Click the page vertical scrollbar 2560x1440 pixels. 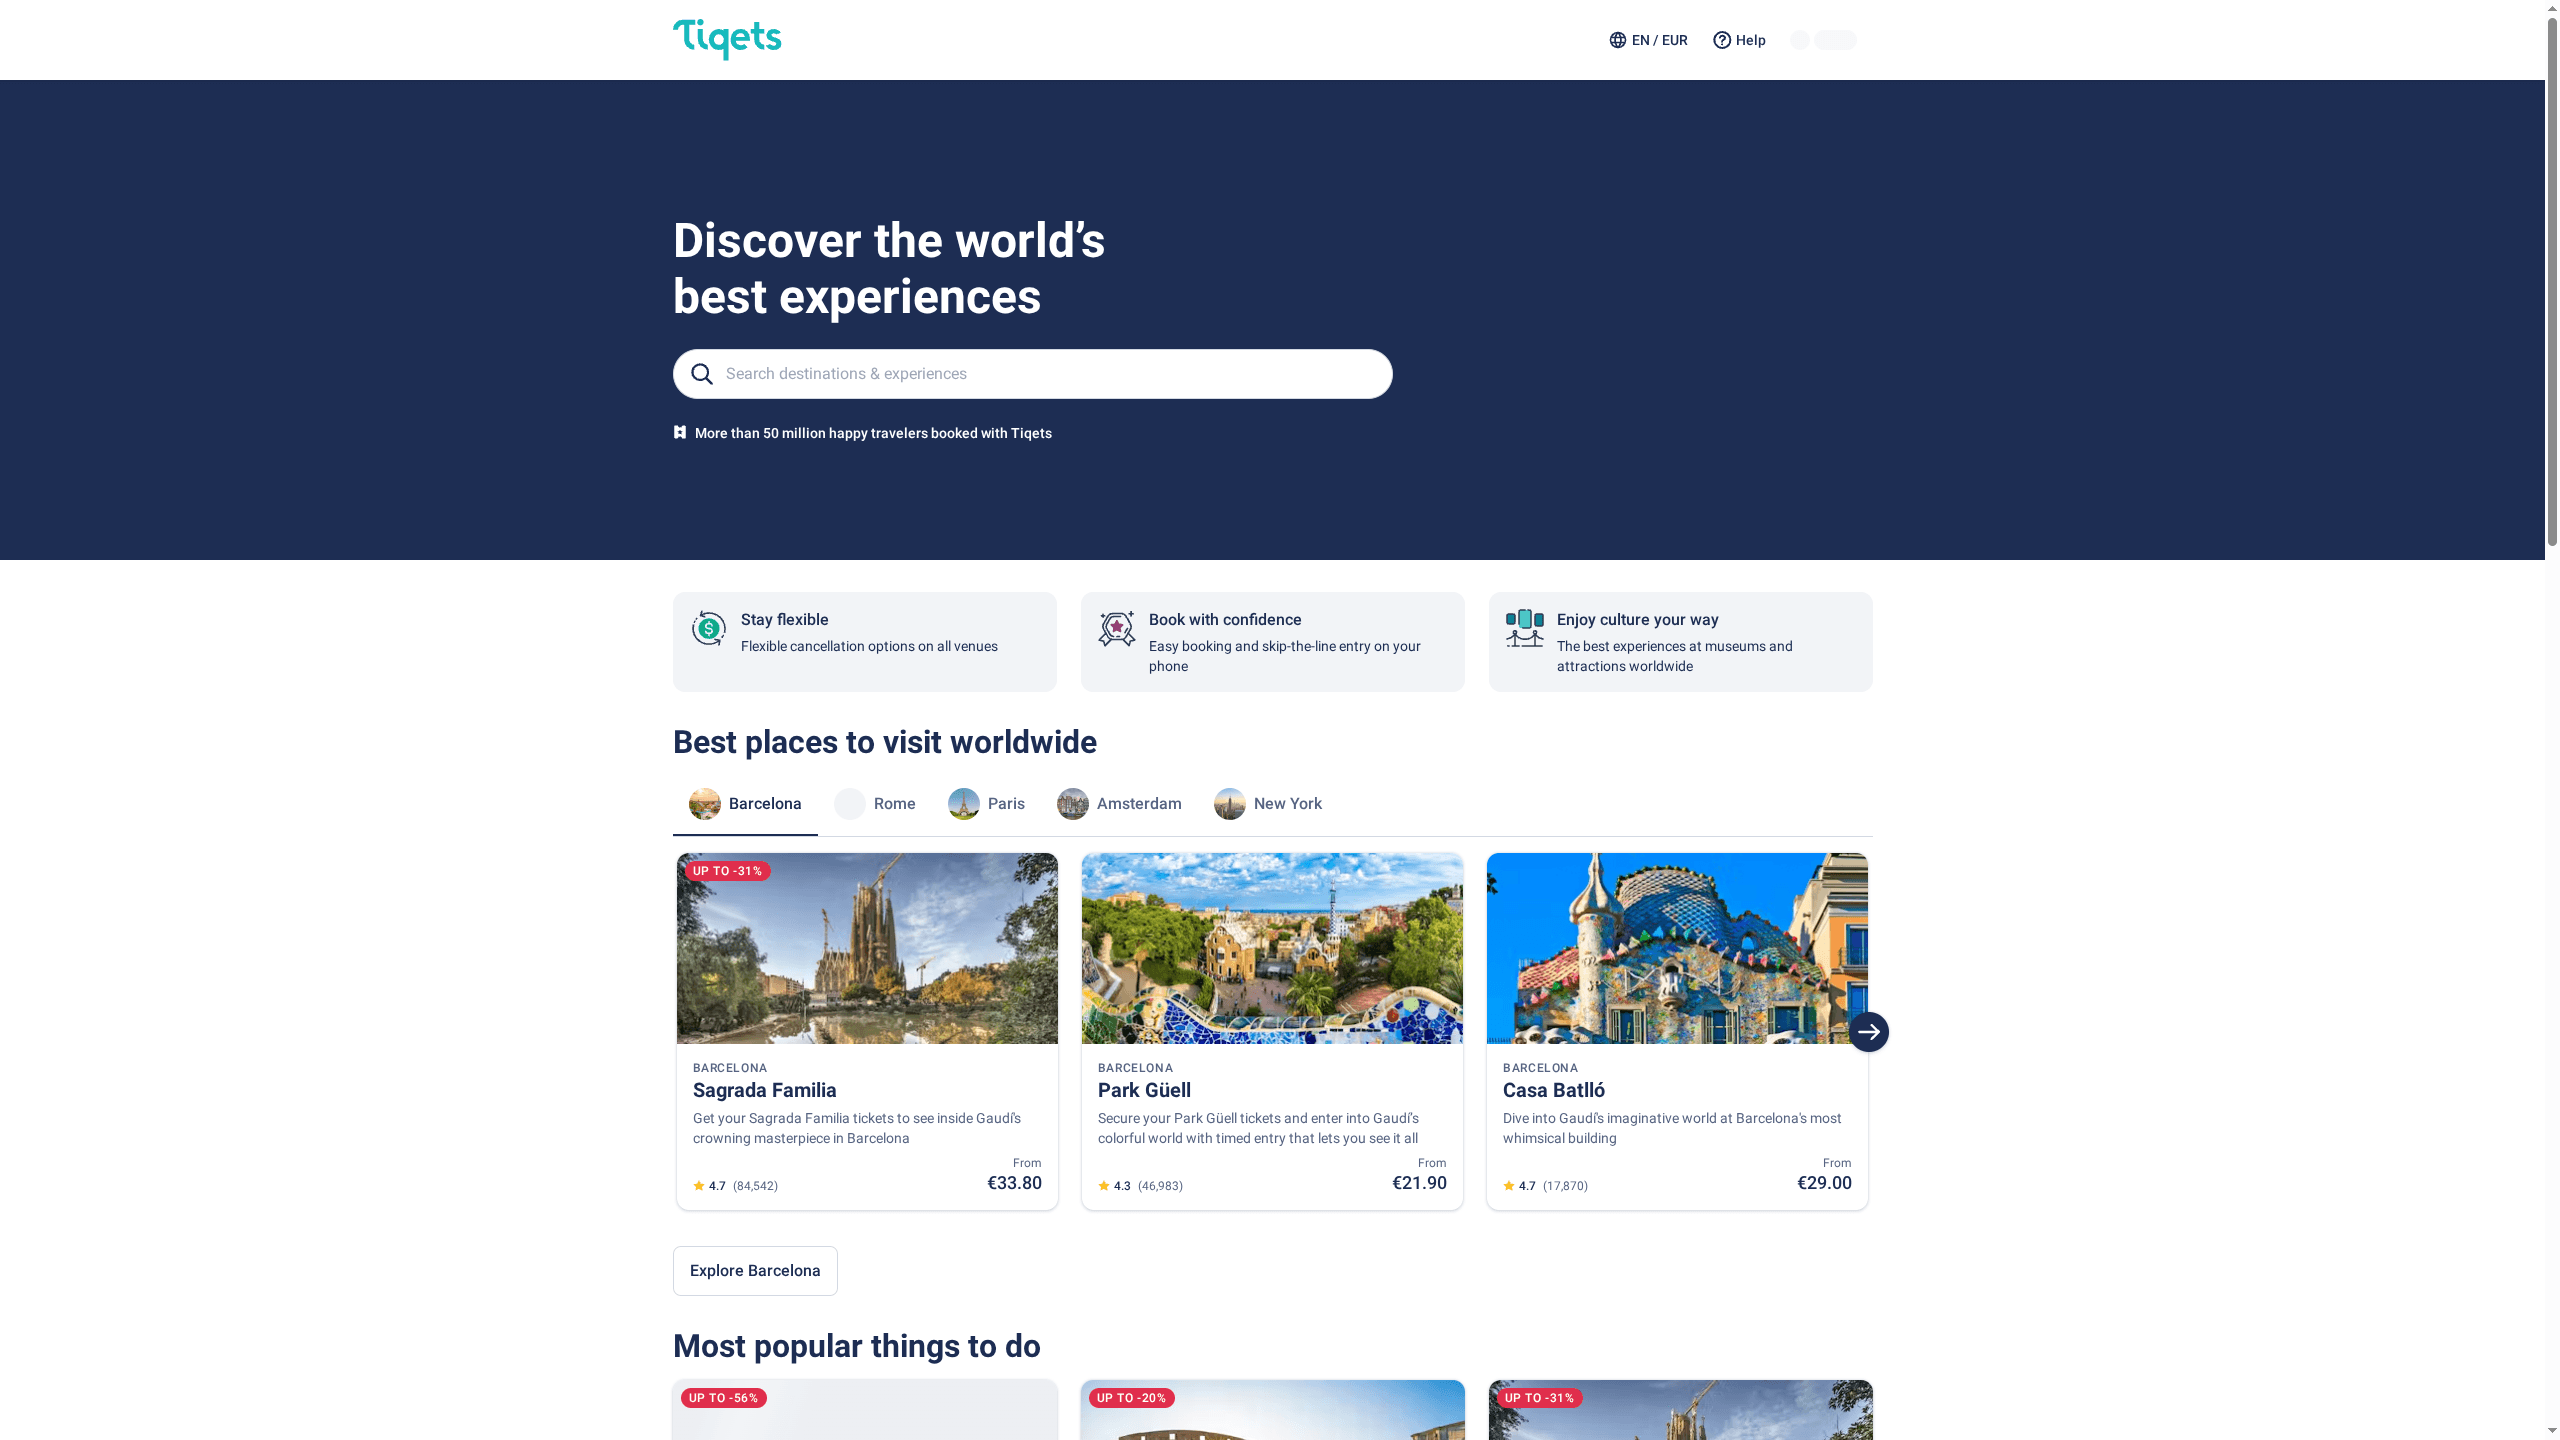coord(2552,280)
